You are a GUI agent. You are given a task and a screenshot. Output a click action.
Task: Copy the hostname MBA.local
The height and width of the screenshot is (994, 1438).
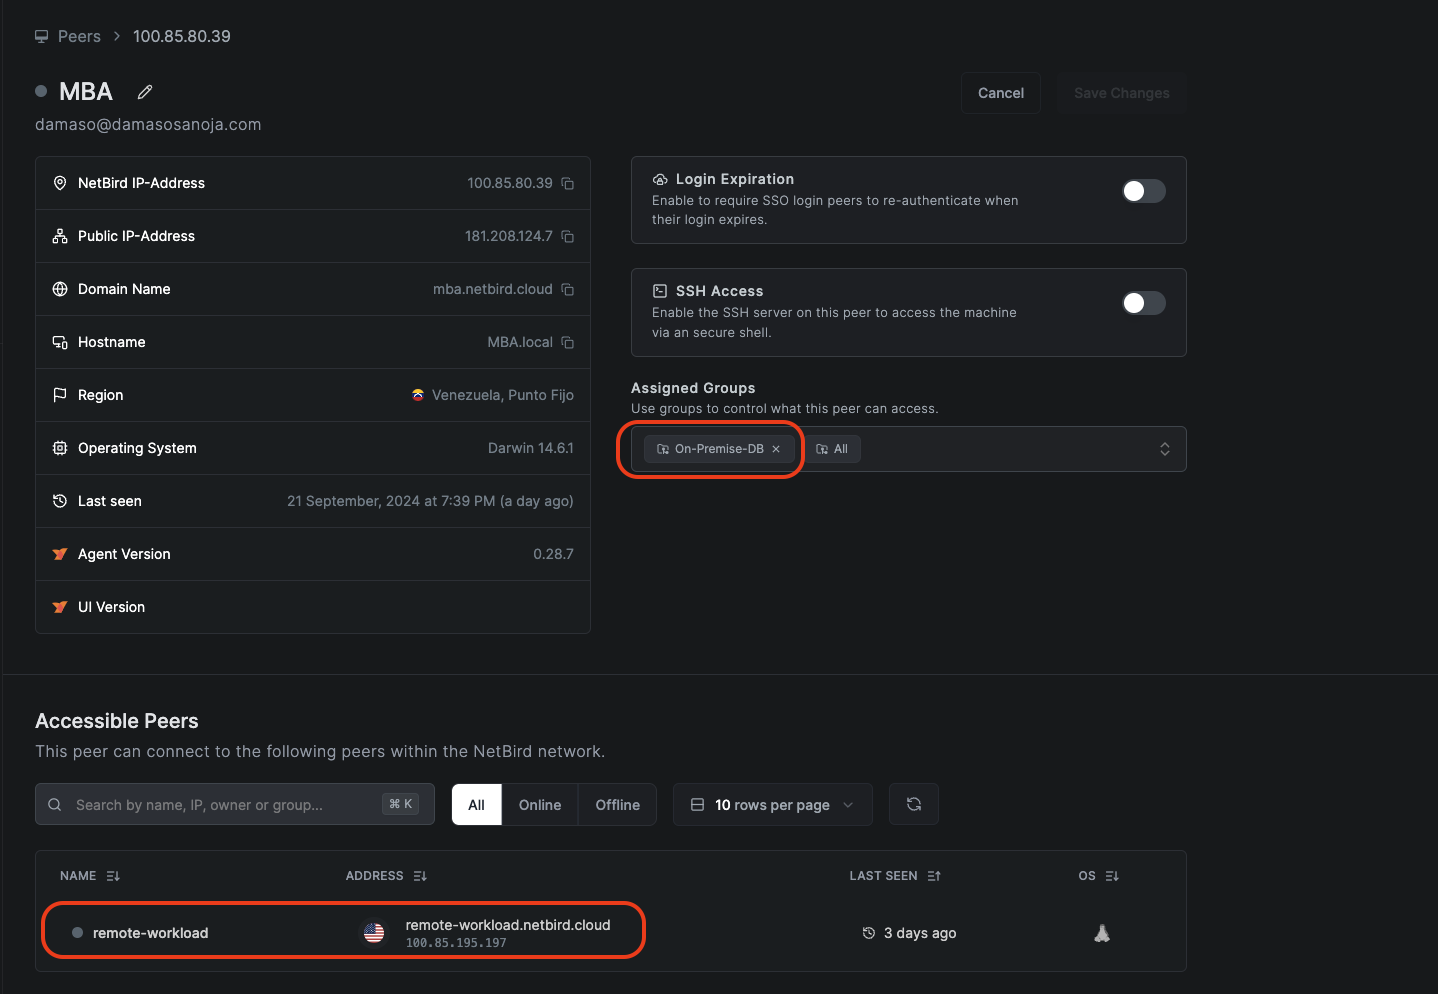click(567, 342)
